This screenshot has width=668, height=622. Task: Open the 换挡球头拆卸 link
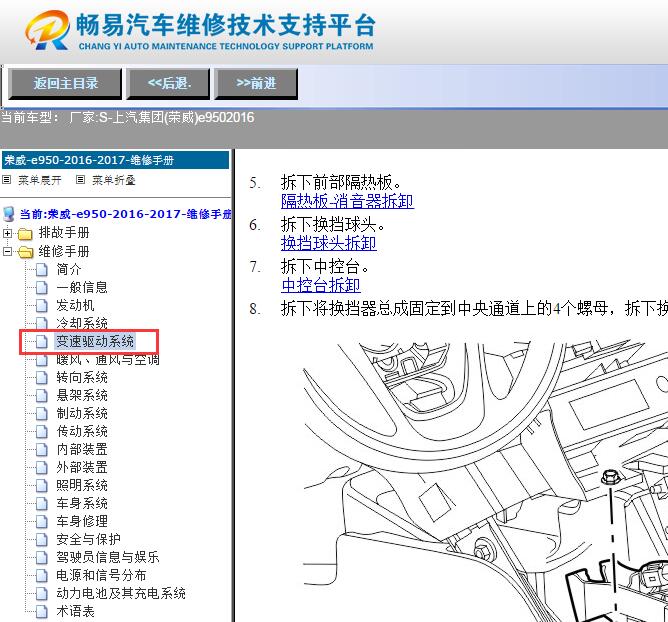click(x=328, y=243)
